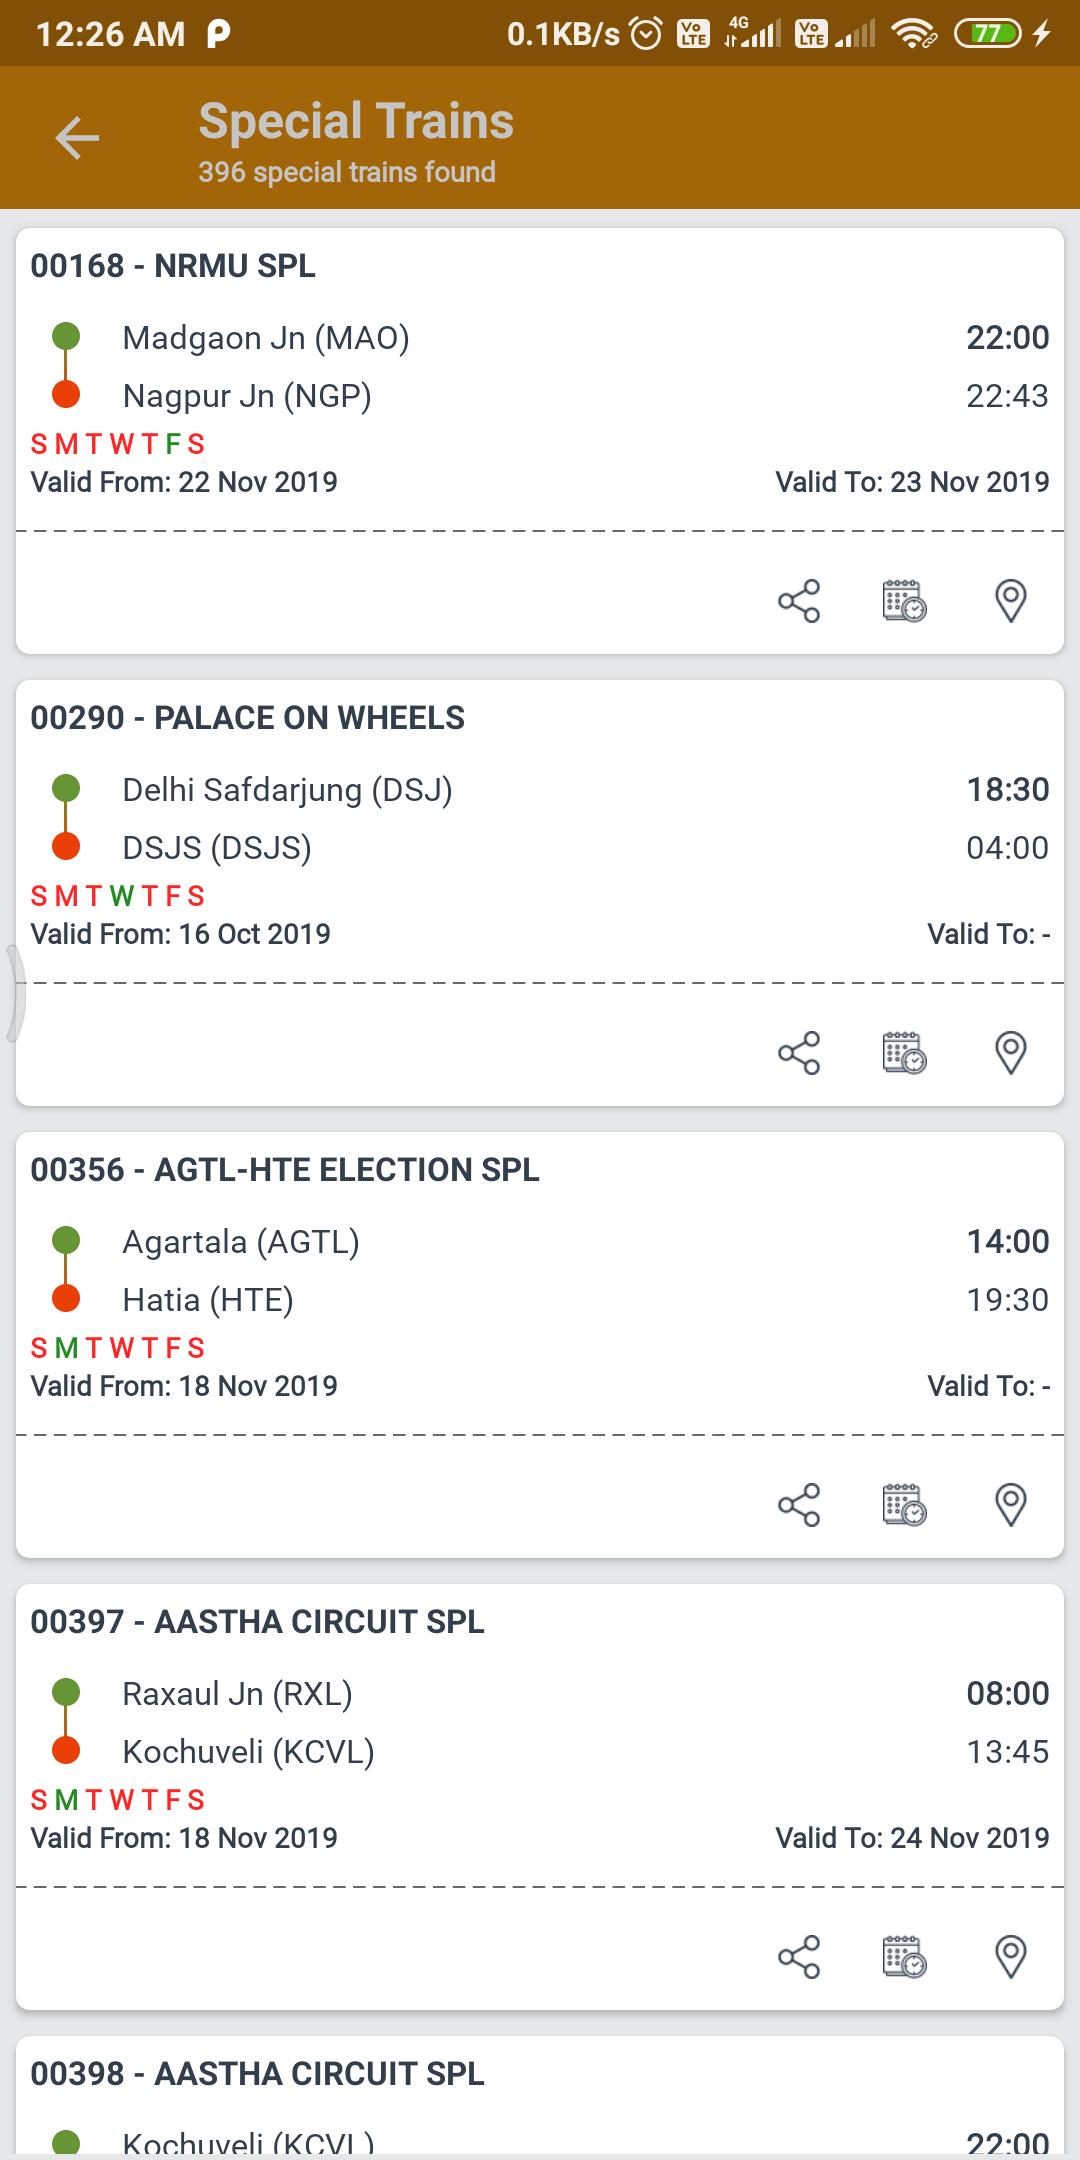Viewport: 1080px width, 2160px height.
Task: Open AGTL-HTE Election SPL schedule icon
Action: point(905,1505)
